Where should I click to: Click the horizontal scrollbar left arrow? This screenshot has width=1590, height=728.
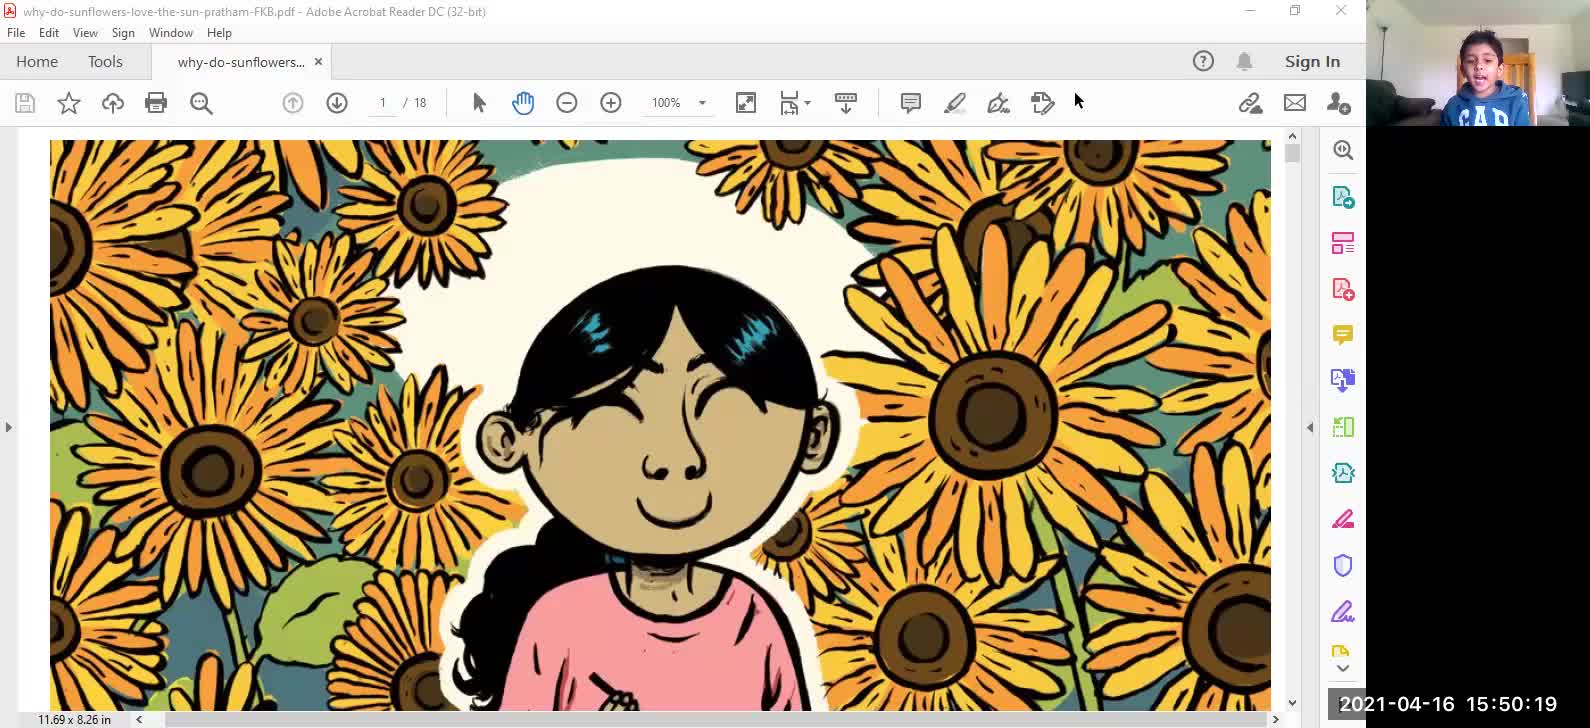139,719
